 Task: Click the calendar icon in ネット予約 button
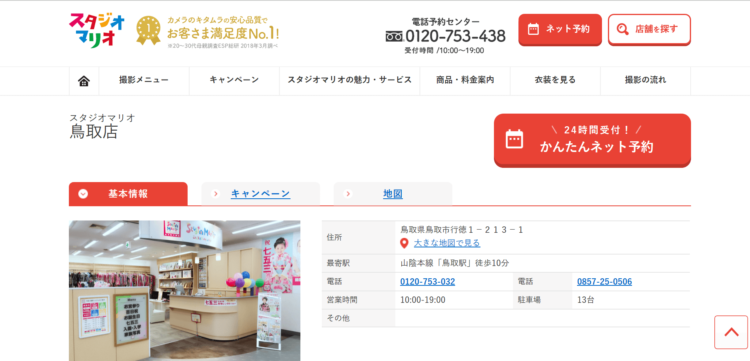point(533,29)
